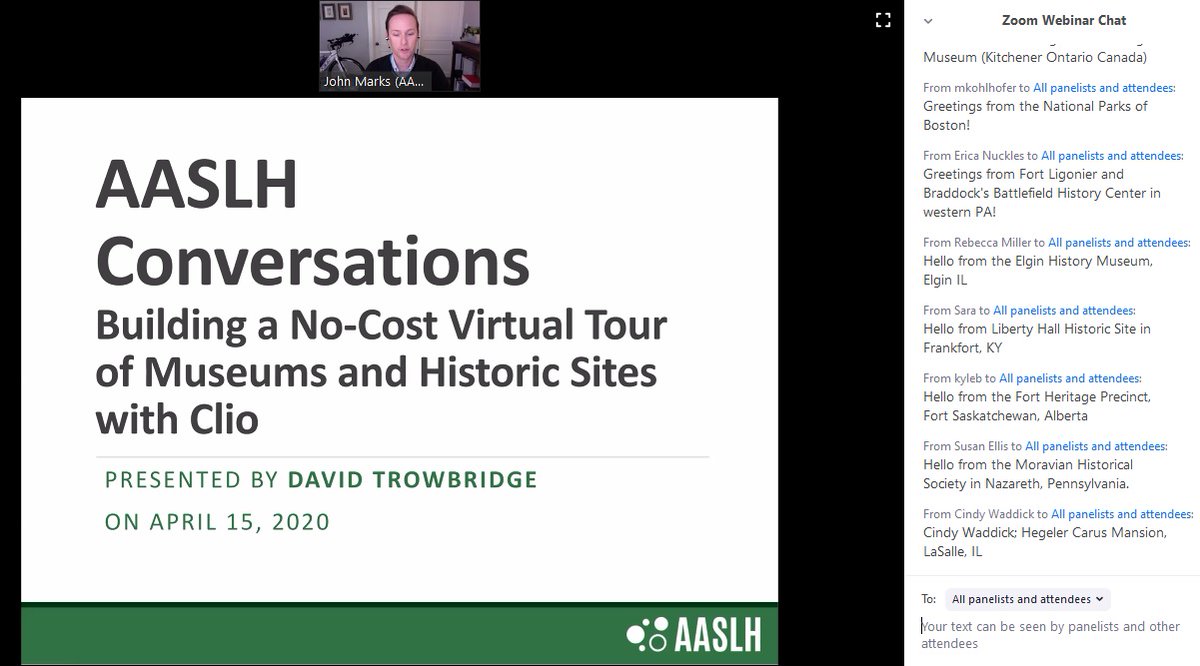Select 'Hello from the Elgin History Museum' message
This screenshot has height=666, width=1200.
[1038, 270]
